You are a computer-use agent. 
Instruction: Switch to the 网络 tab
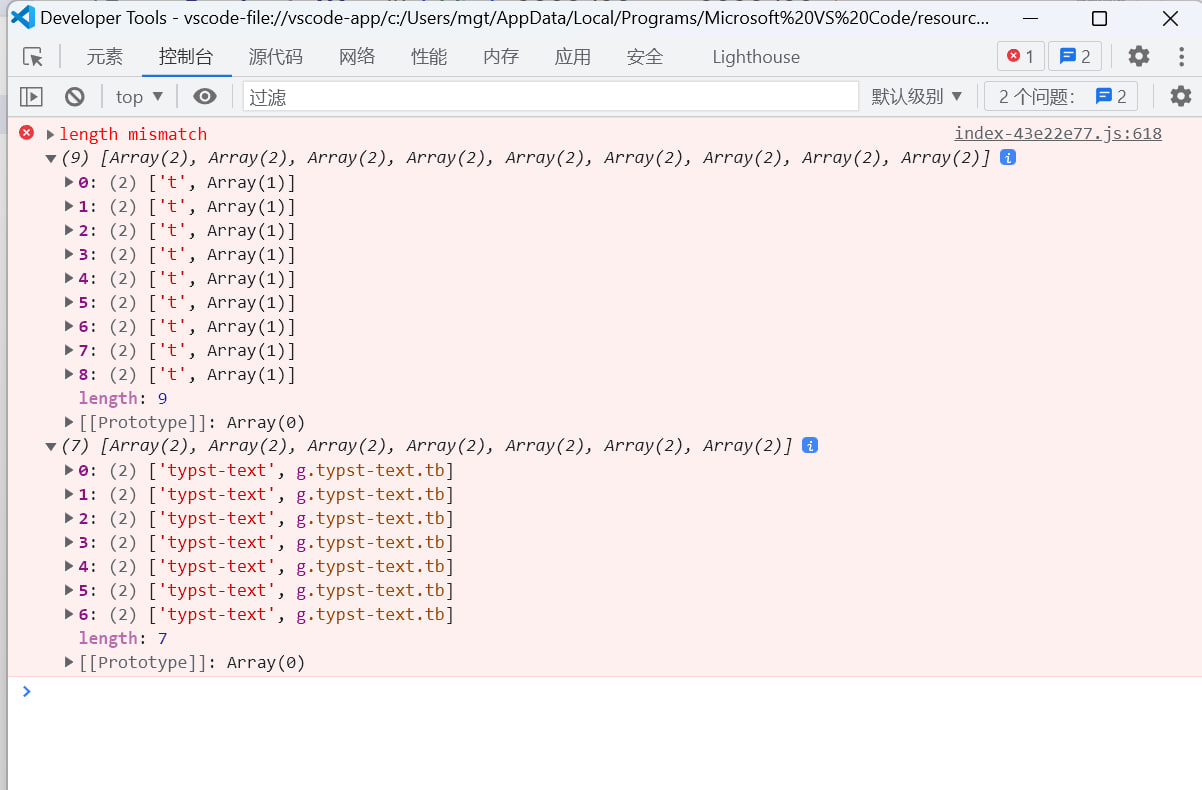pyautogui.click(x=357, y=57)
